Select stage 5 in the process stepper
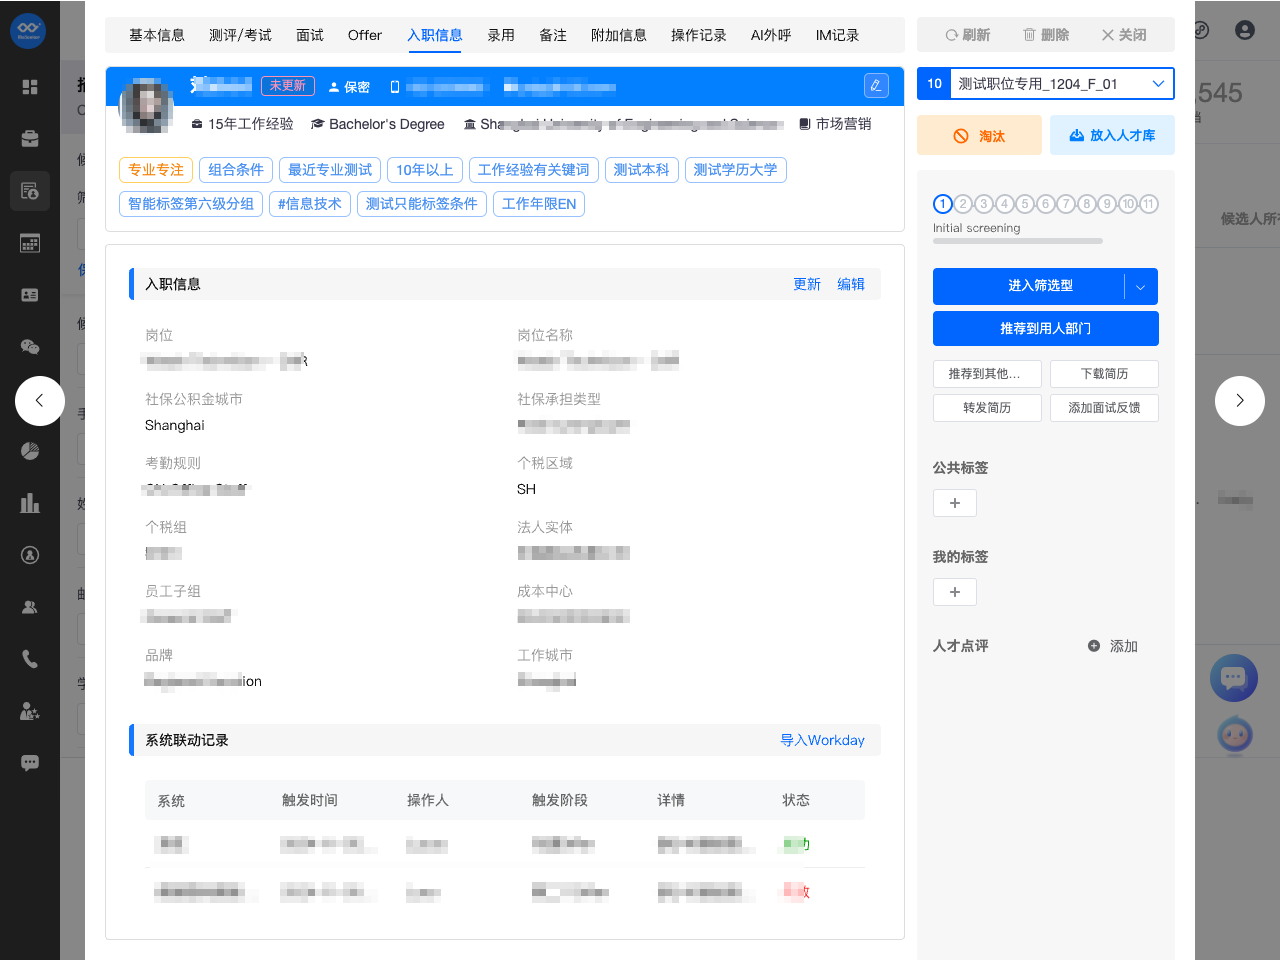 [1025, 204]
